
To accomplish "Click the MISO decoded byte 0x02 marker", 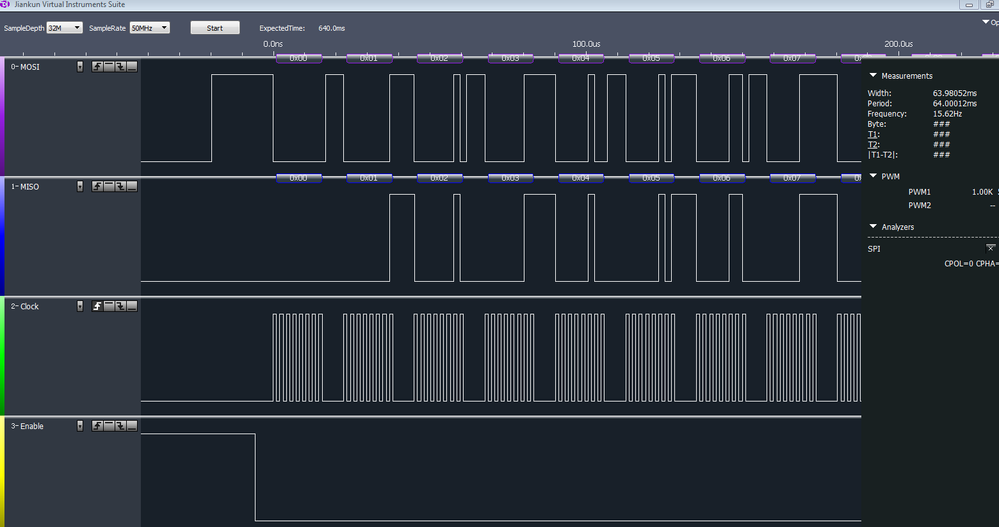I will pyautogui.click(x=440, y=178).
